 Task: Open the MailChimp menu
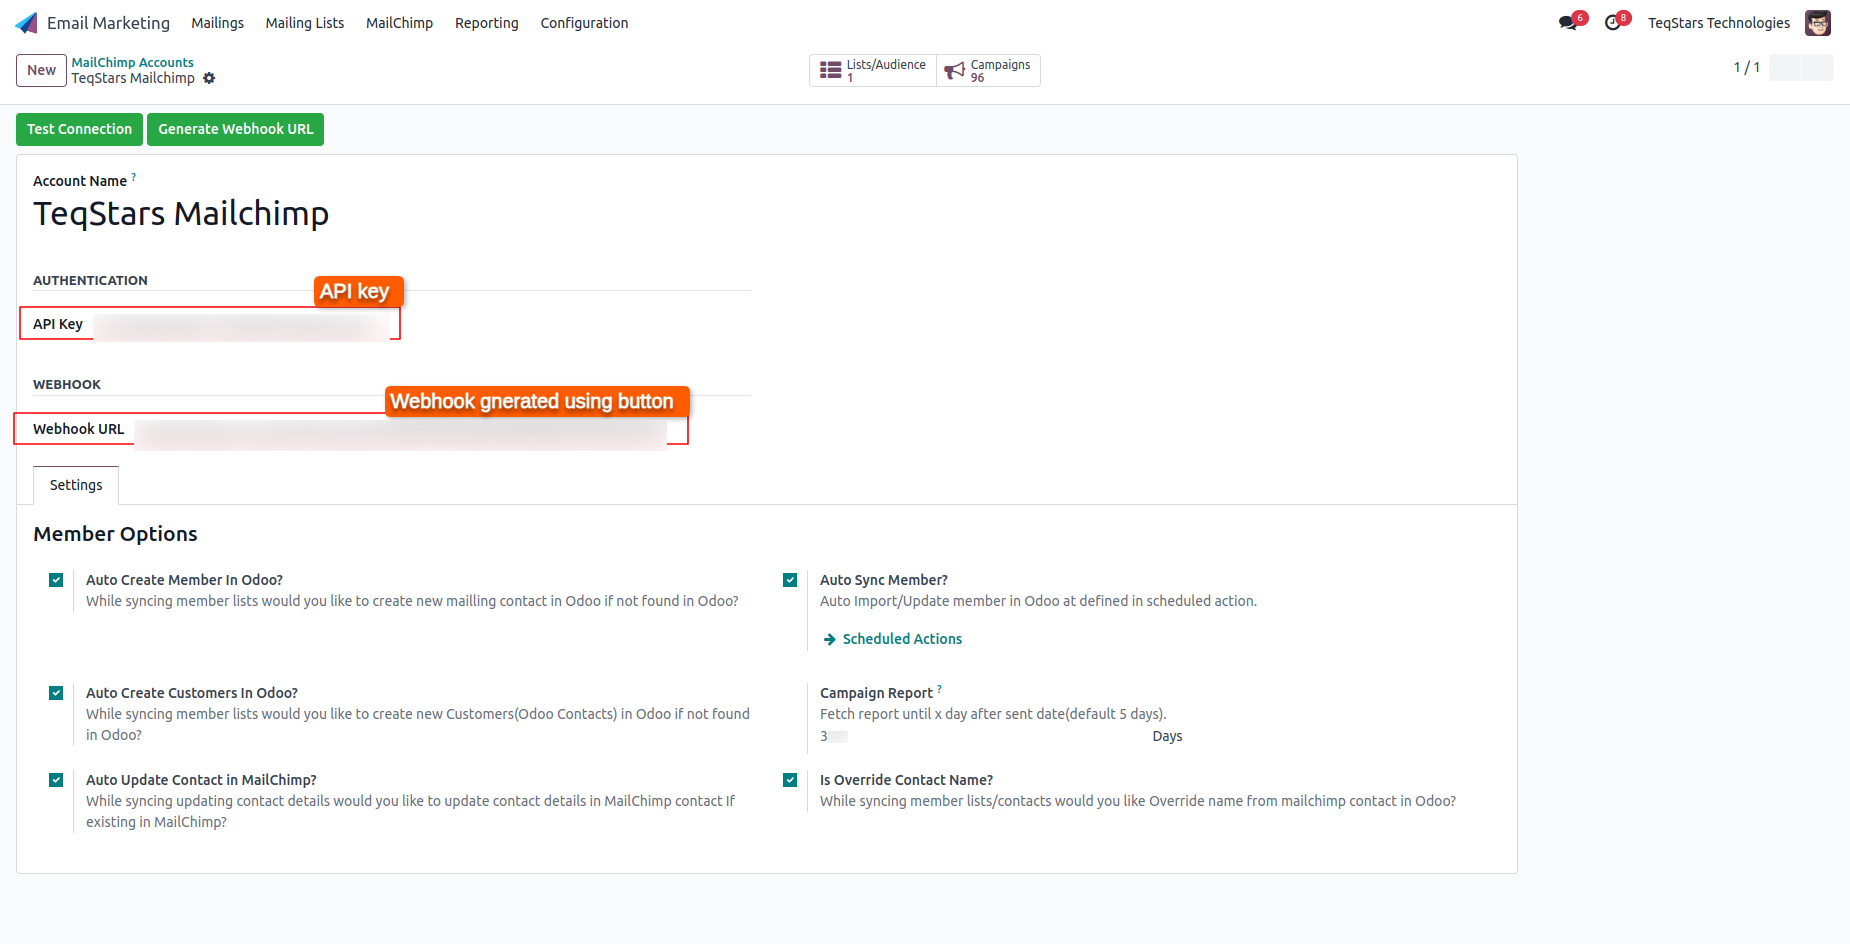click(x=400, y=23)
